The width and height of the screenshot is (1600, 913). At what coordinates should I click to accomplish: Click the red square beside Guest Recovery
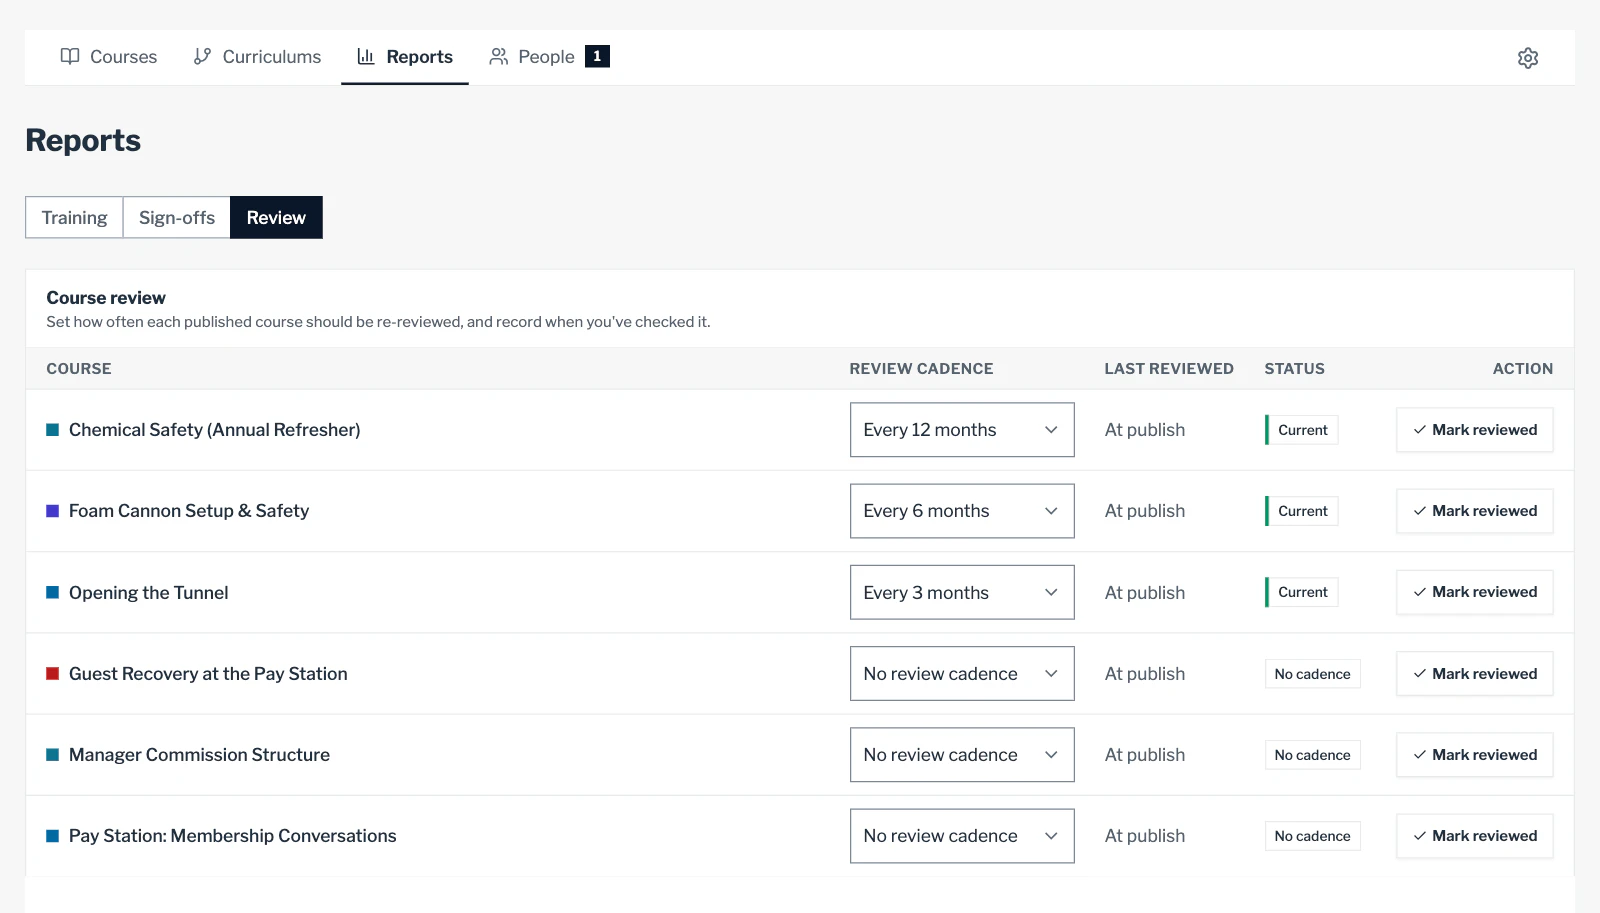click(53, 673)
